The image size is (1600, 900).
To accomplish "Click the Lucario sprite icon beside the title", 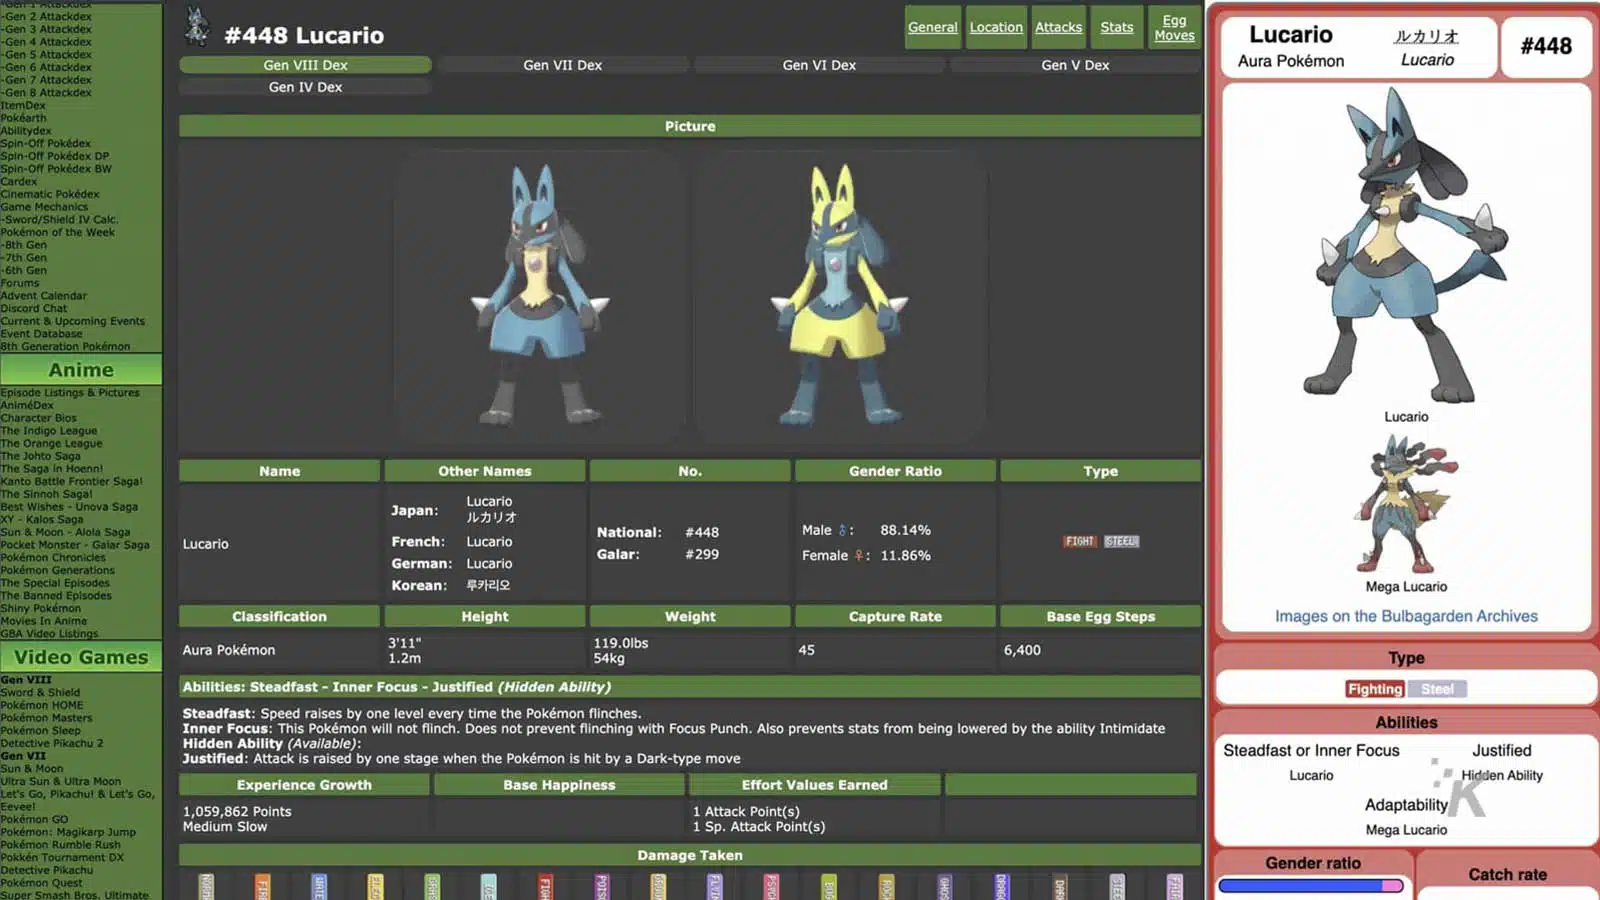I will click(198, 28).
